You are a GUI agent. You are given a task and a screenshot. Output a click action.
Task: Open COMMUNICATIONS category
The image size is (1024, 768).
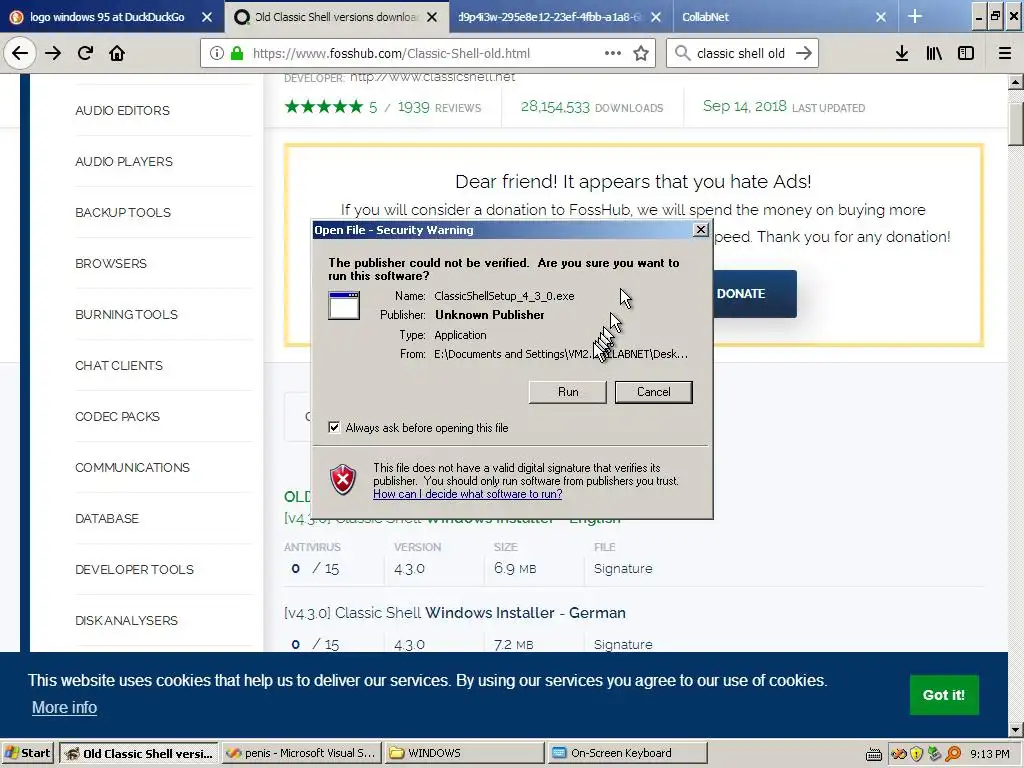[133, 467]
